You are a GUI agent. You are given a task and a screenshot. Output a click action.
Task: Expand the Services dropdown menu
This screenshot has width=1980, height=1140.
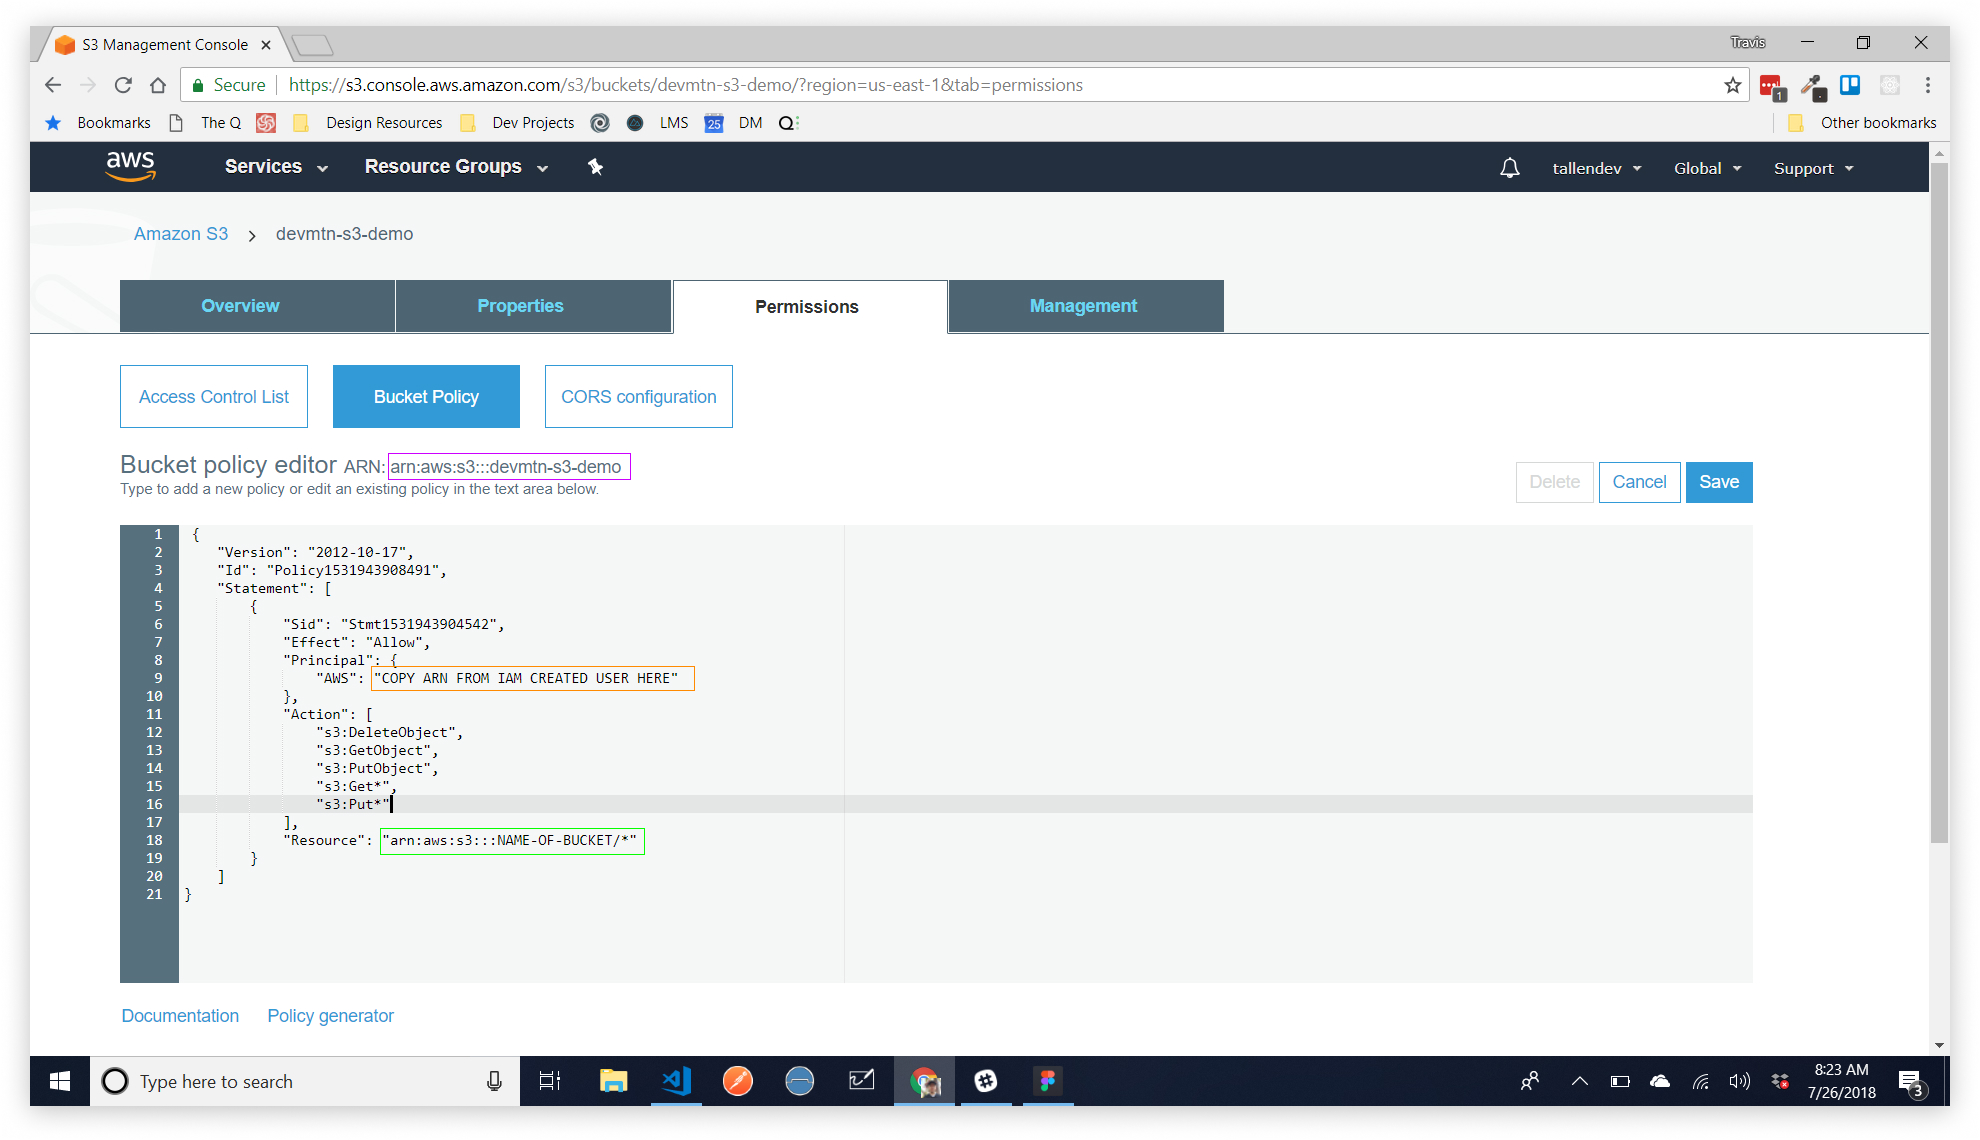(276, 167)
